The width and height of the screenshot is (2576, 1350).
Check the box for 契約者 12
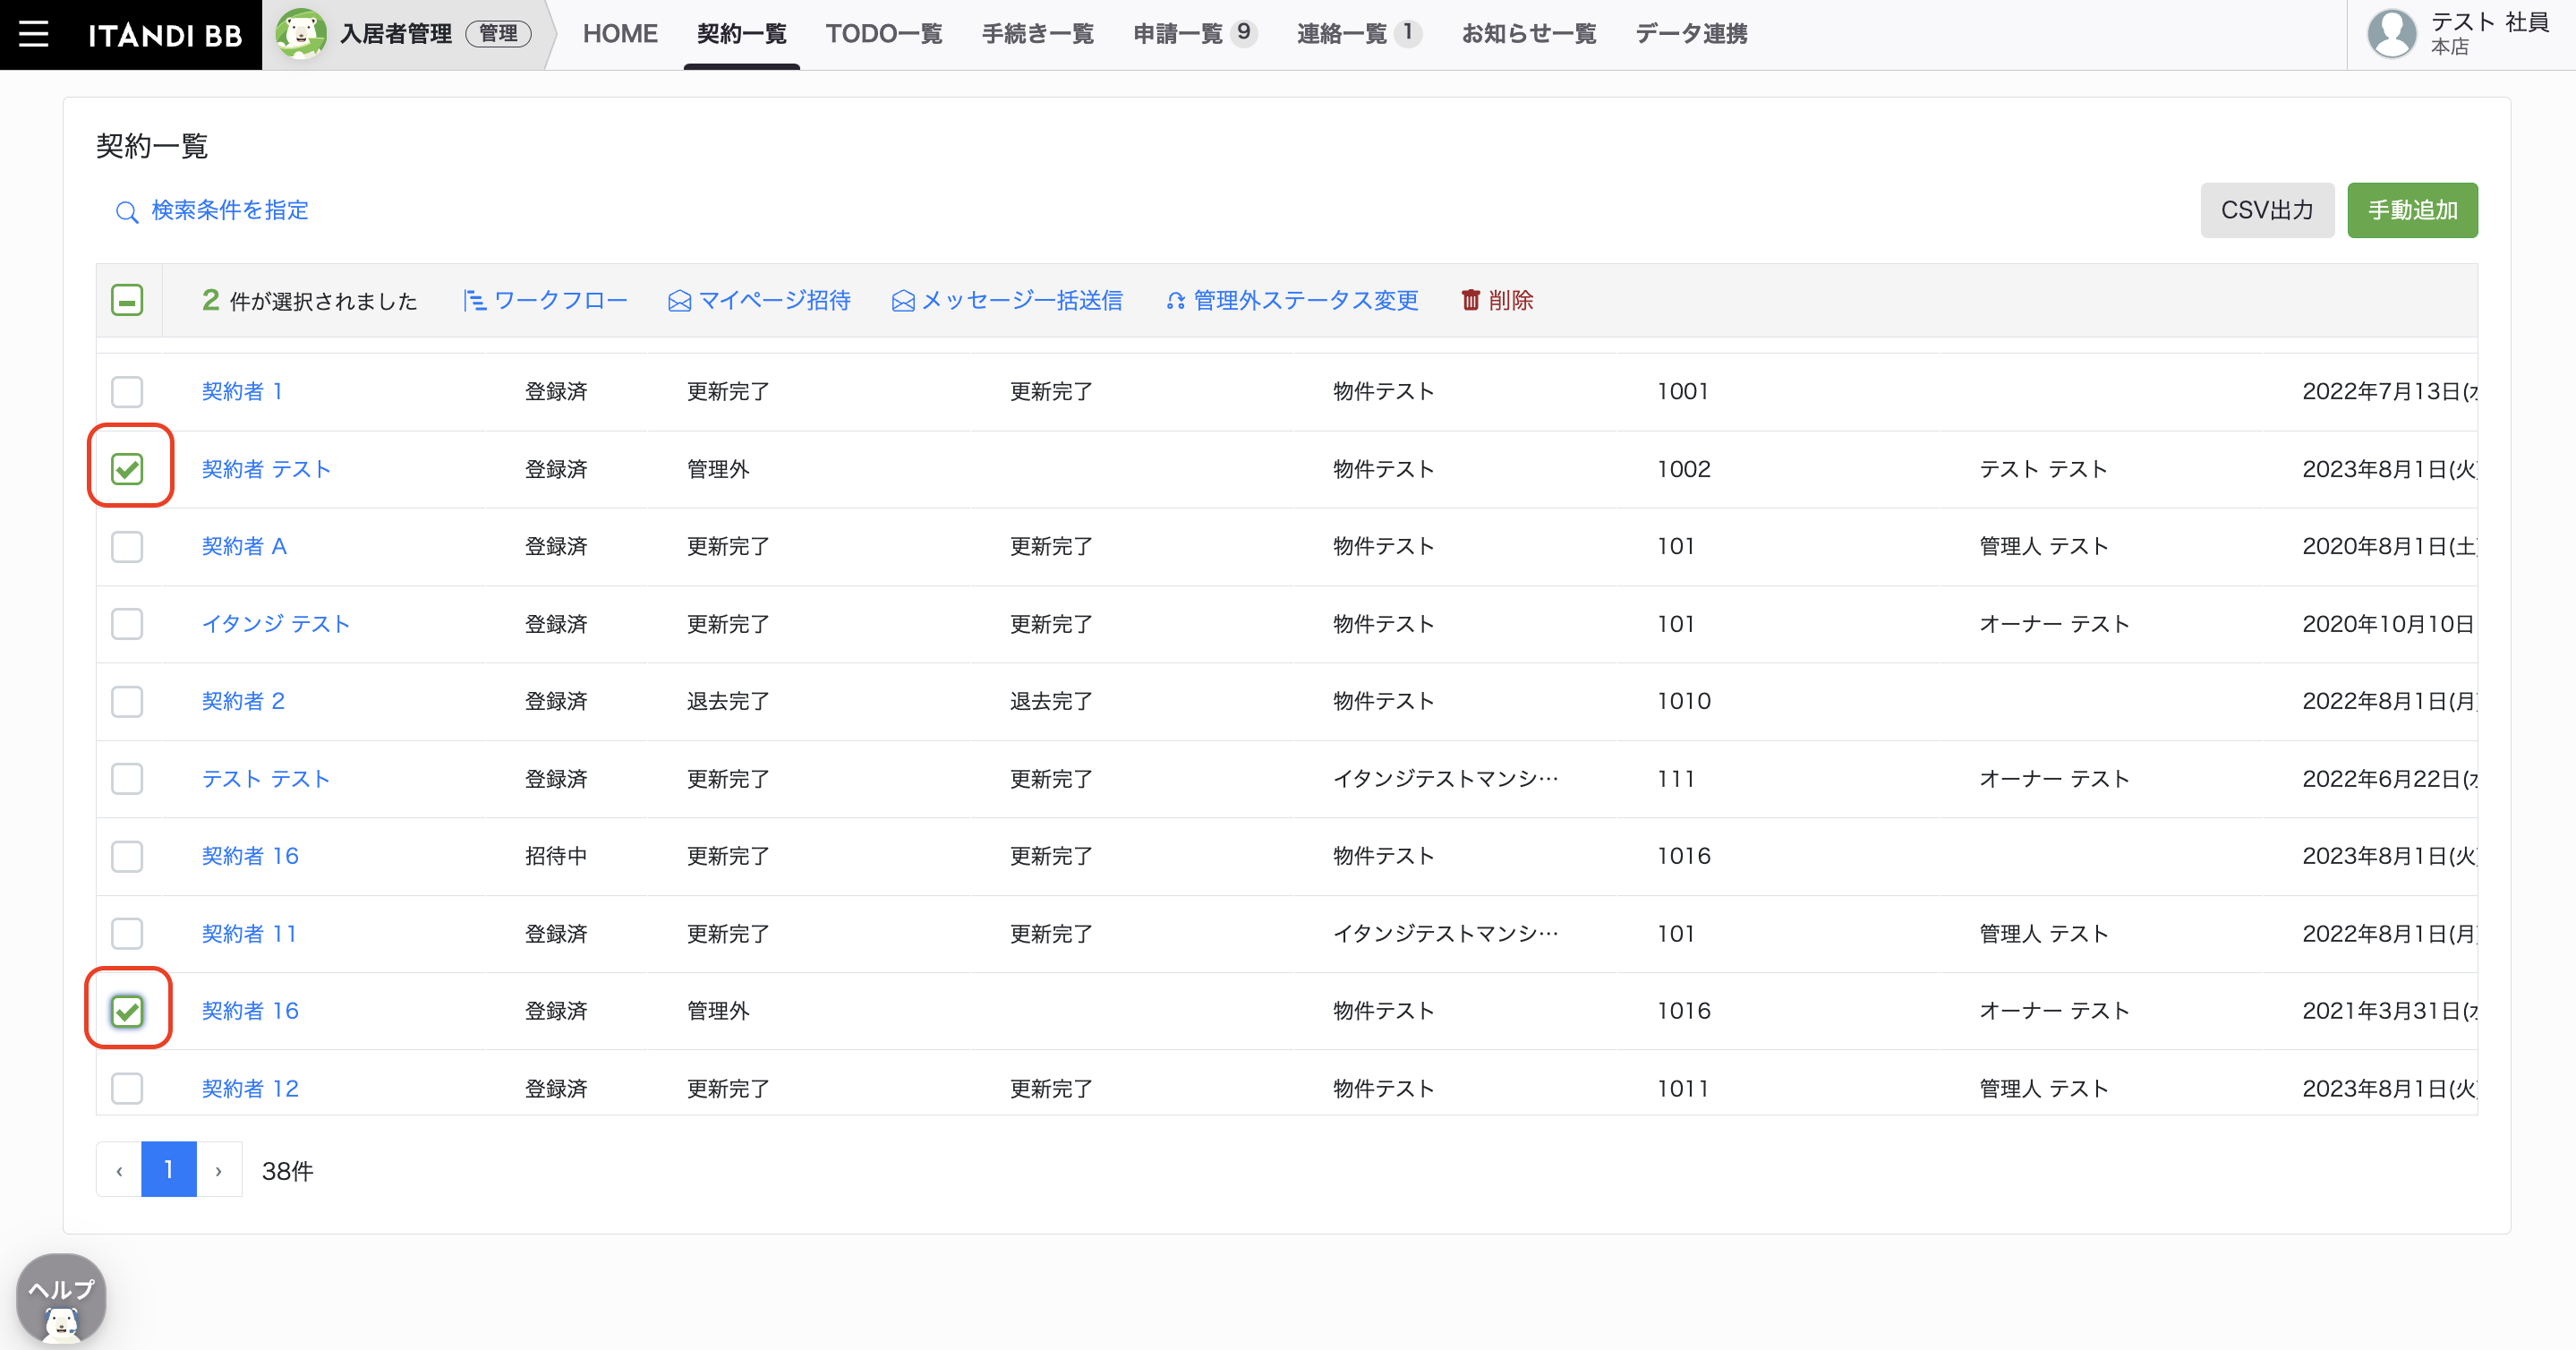pyautogui.click(x=127, y=1089)
